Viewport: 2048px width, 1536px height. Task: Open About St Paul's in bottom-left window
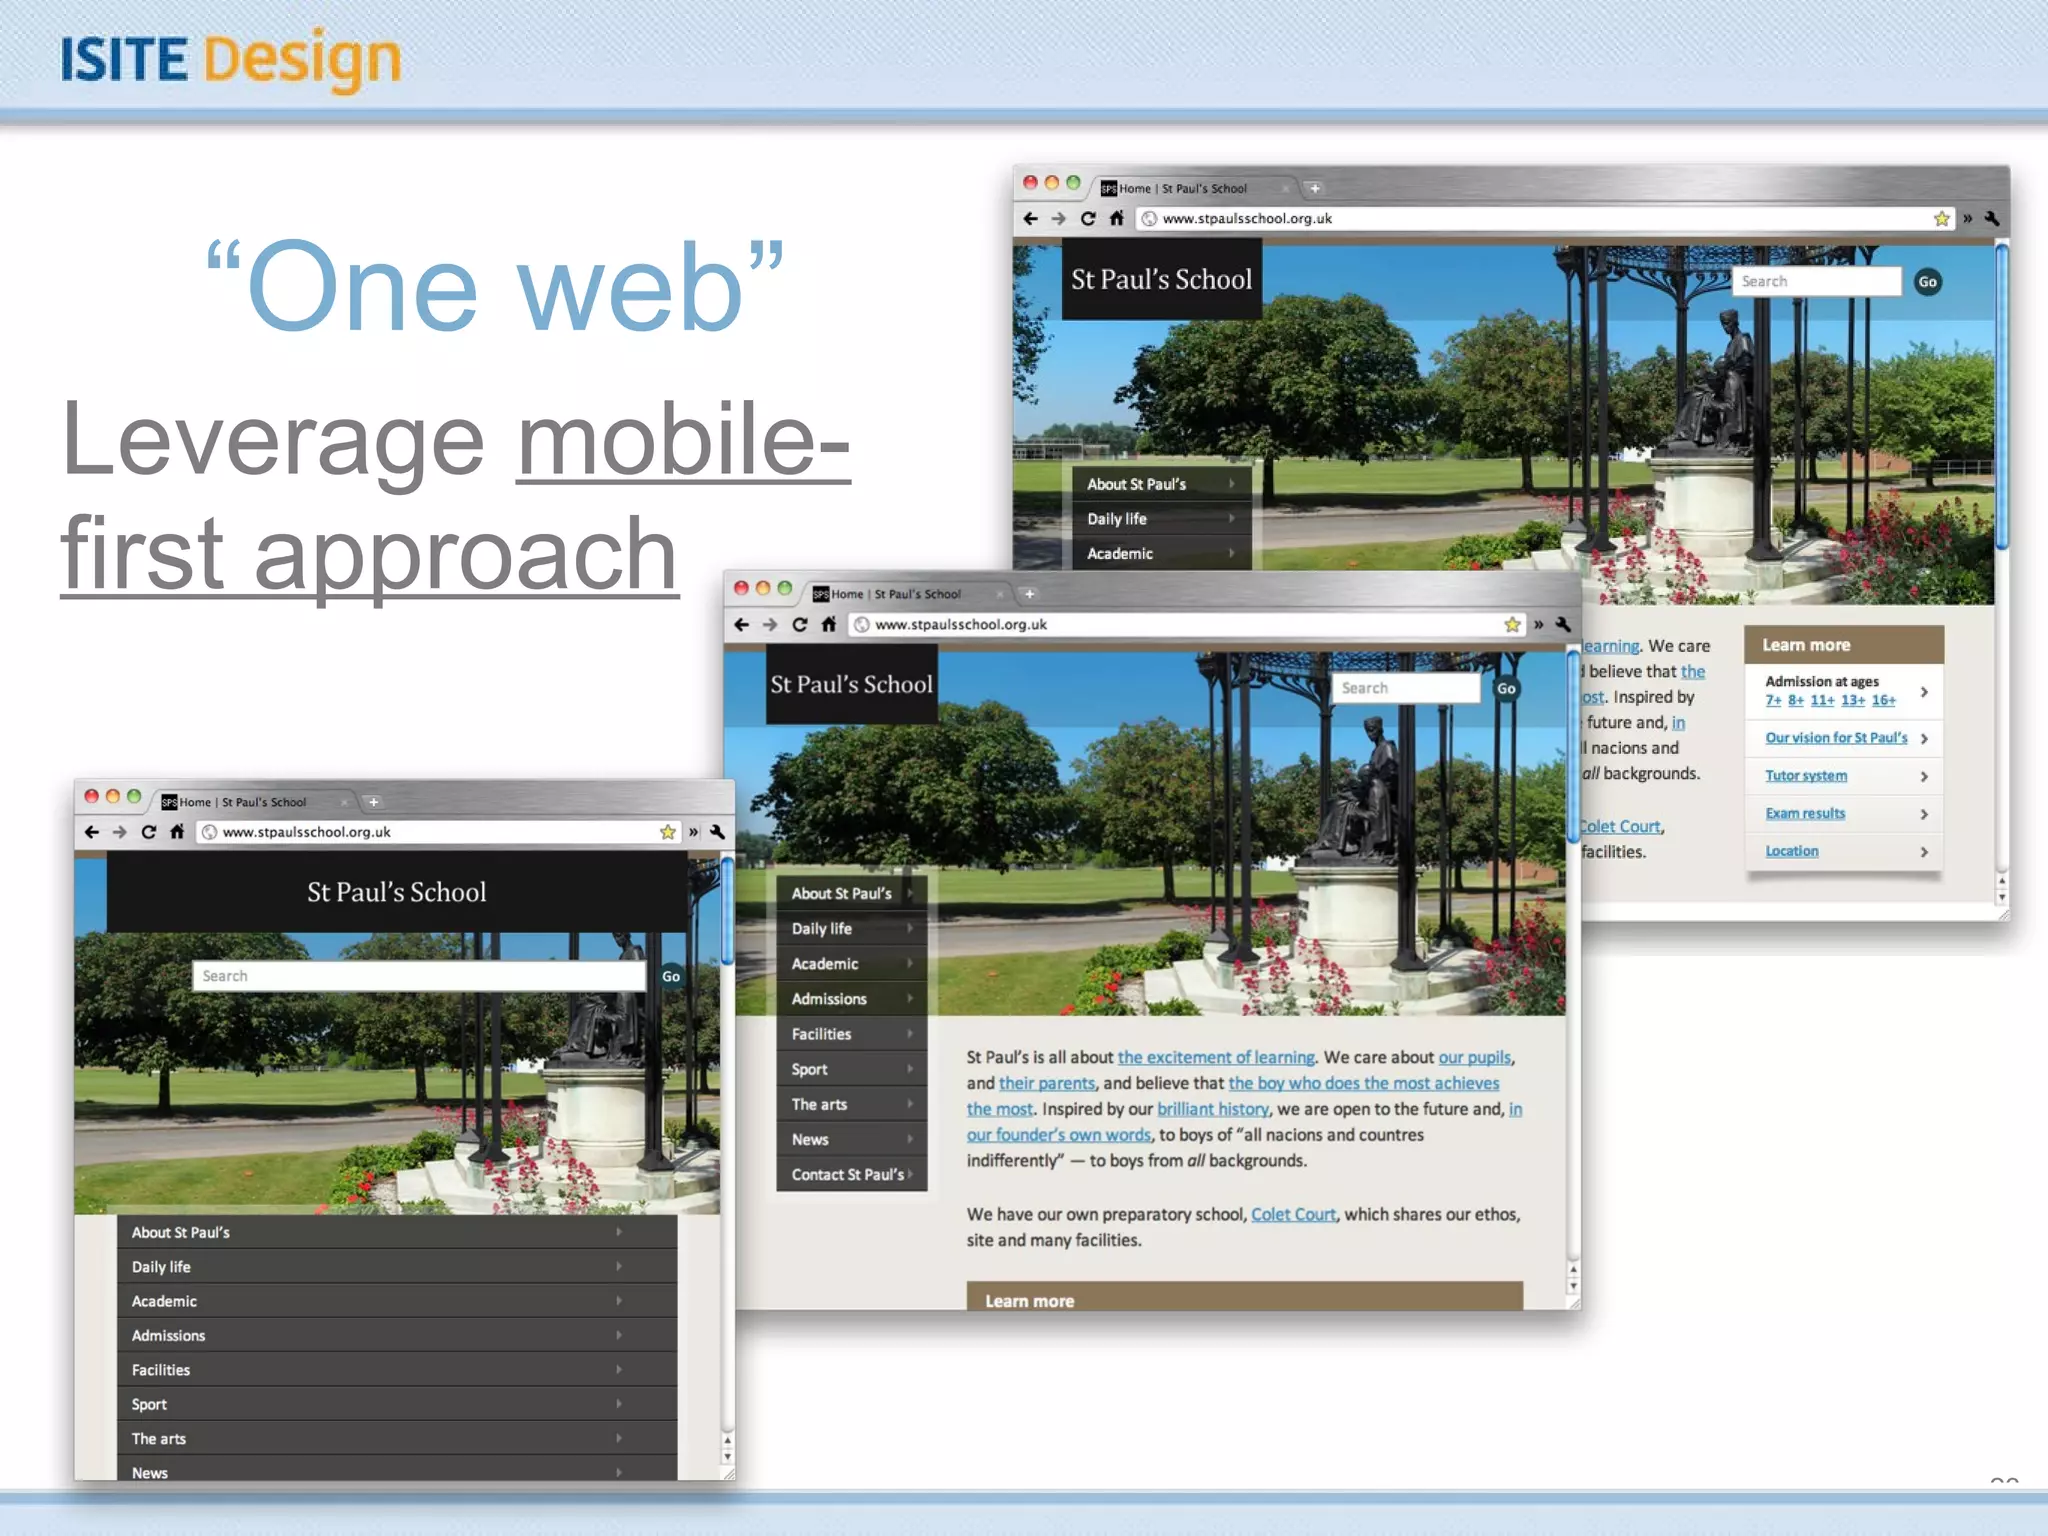pos(397,1232)
